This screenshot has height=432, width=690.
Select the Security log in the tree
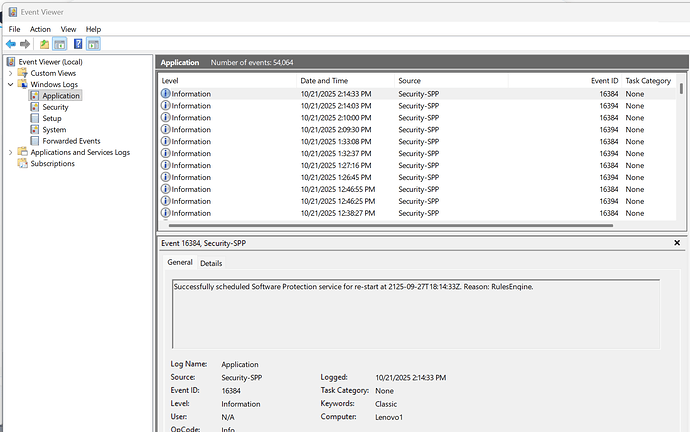click(55, 107)
